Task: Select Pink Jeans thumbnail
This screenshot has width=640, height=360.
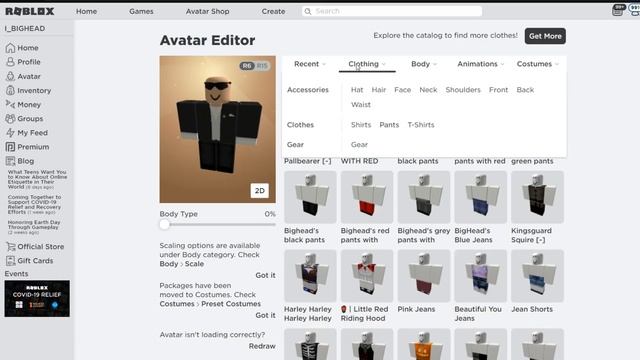Action: click(424, 276)
